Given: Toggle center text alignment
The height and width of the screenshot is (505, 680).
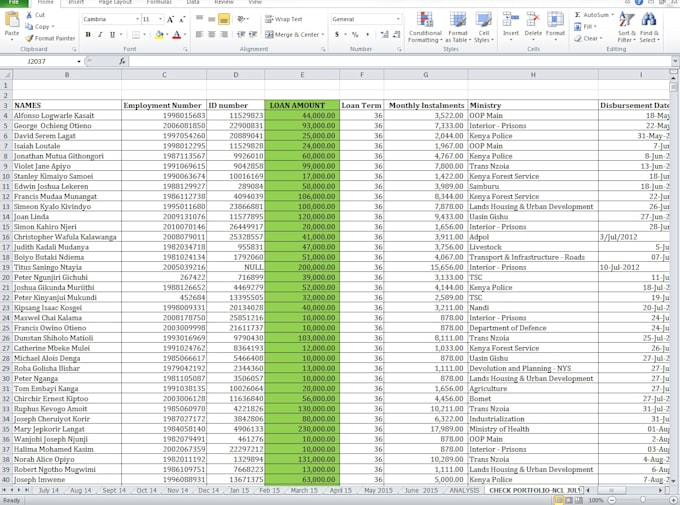Looking at the screenshot, I should click(212, 35).
